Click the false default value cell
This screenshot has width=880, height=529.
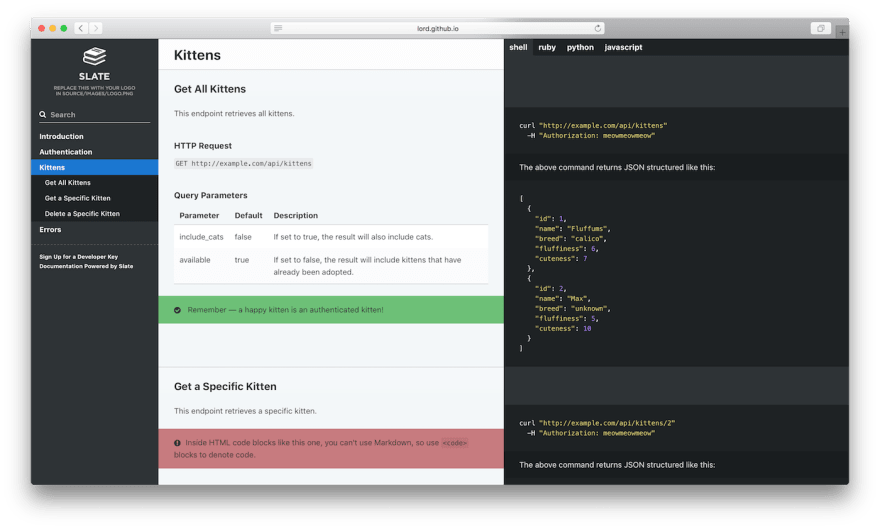point(243,237)
